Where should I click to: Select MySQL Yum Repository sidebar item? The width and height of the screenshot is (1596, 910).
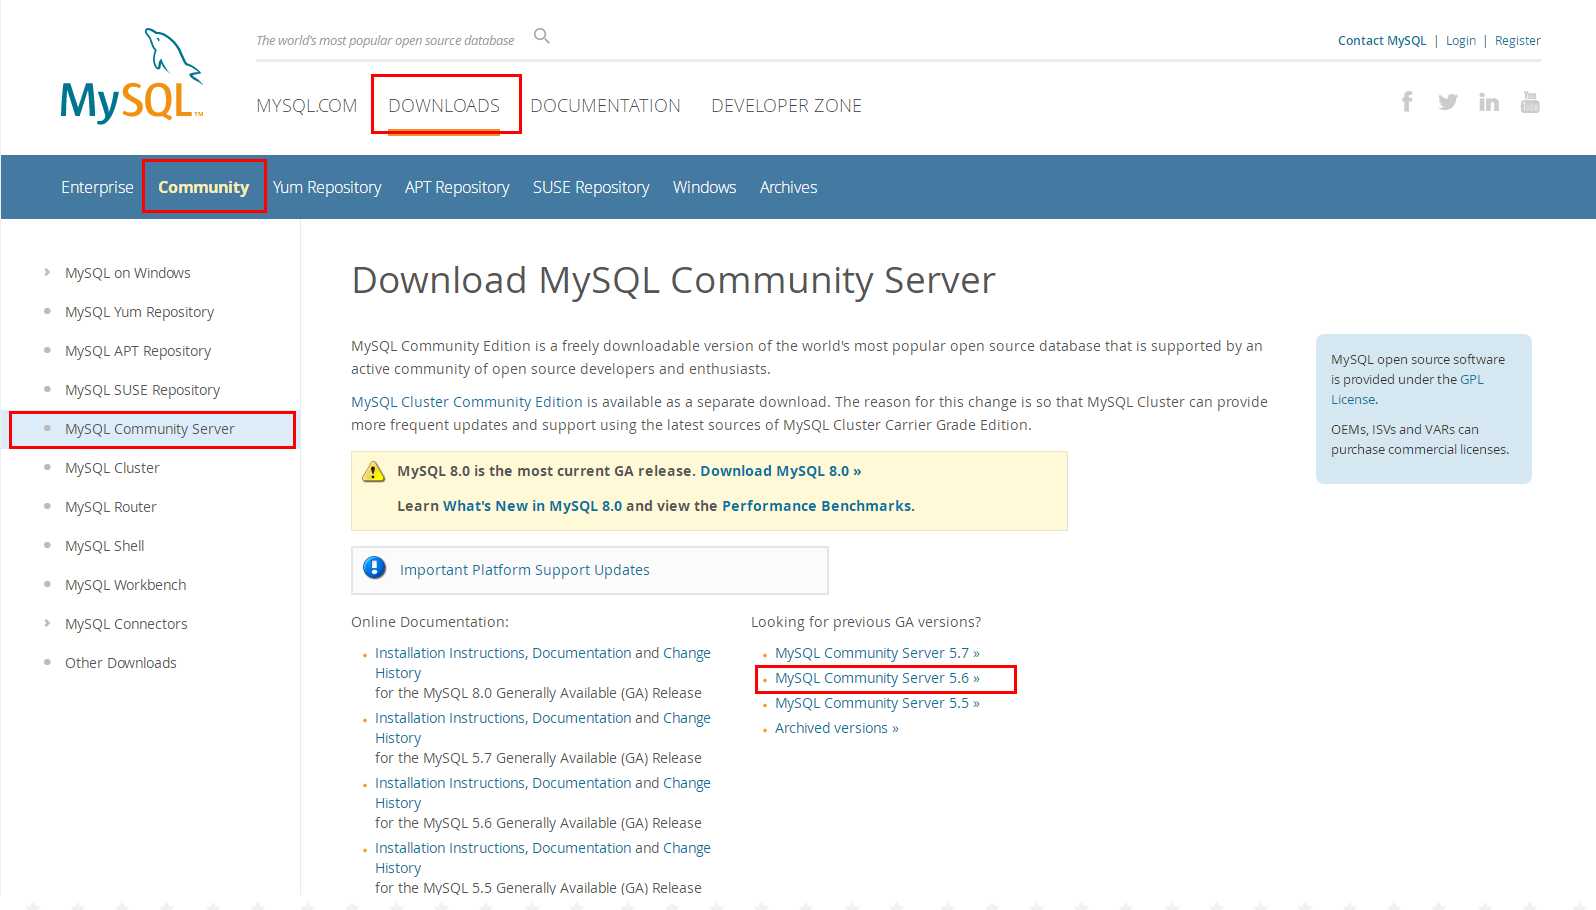point(139,312)
